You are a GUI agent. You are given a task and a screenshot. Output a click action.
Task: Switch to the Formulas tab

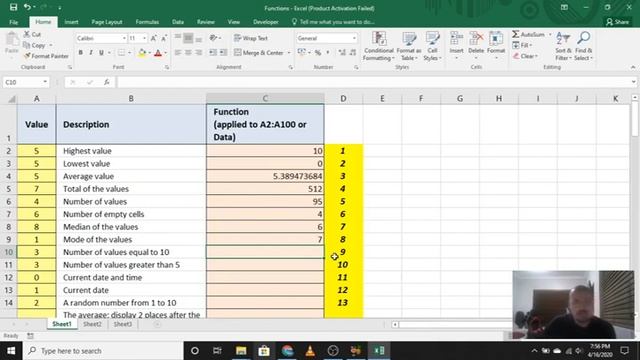pos(147,22)
